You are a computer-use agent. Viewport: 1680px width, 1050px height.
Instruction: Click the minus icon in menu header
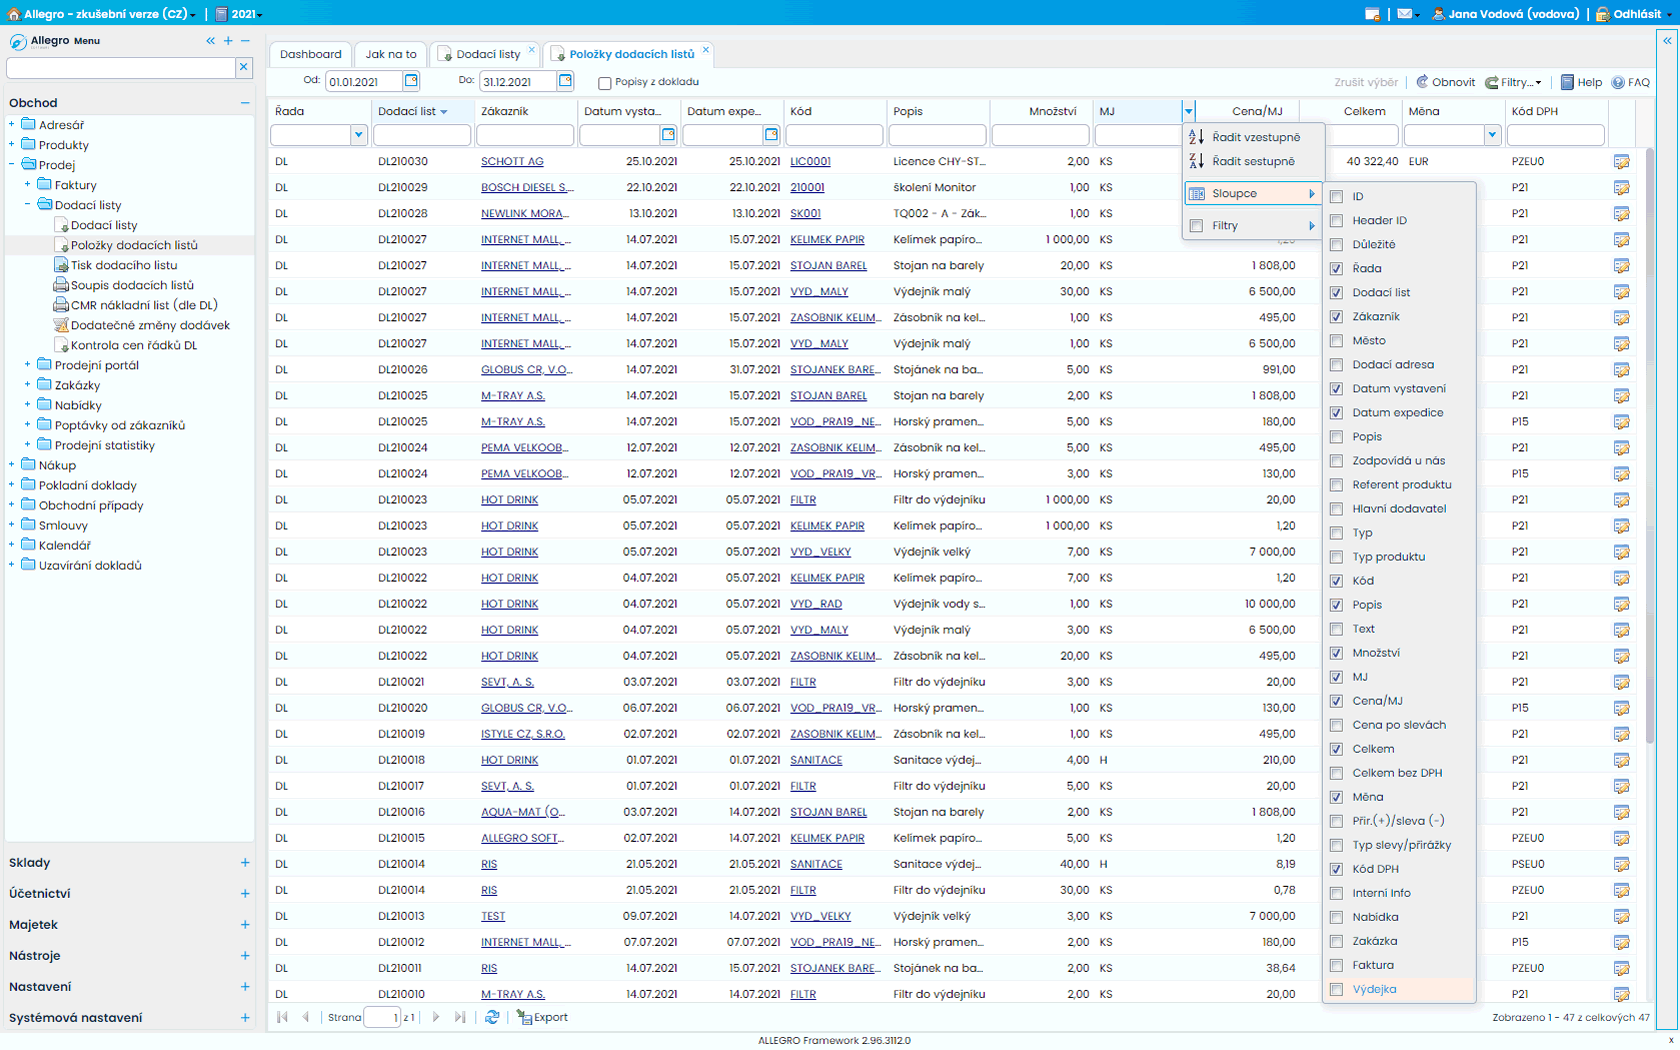245,41
